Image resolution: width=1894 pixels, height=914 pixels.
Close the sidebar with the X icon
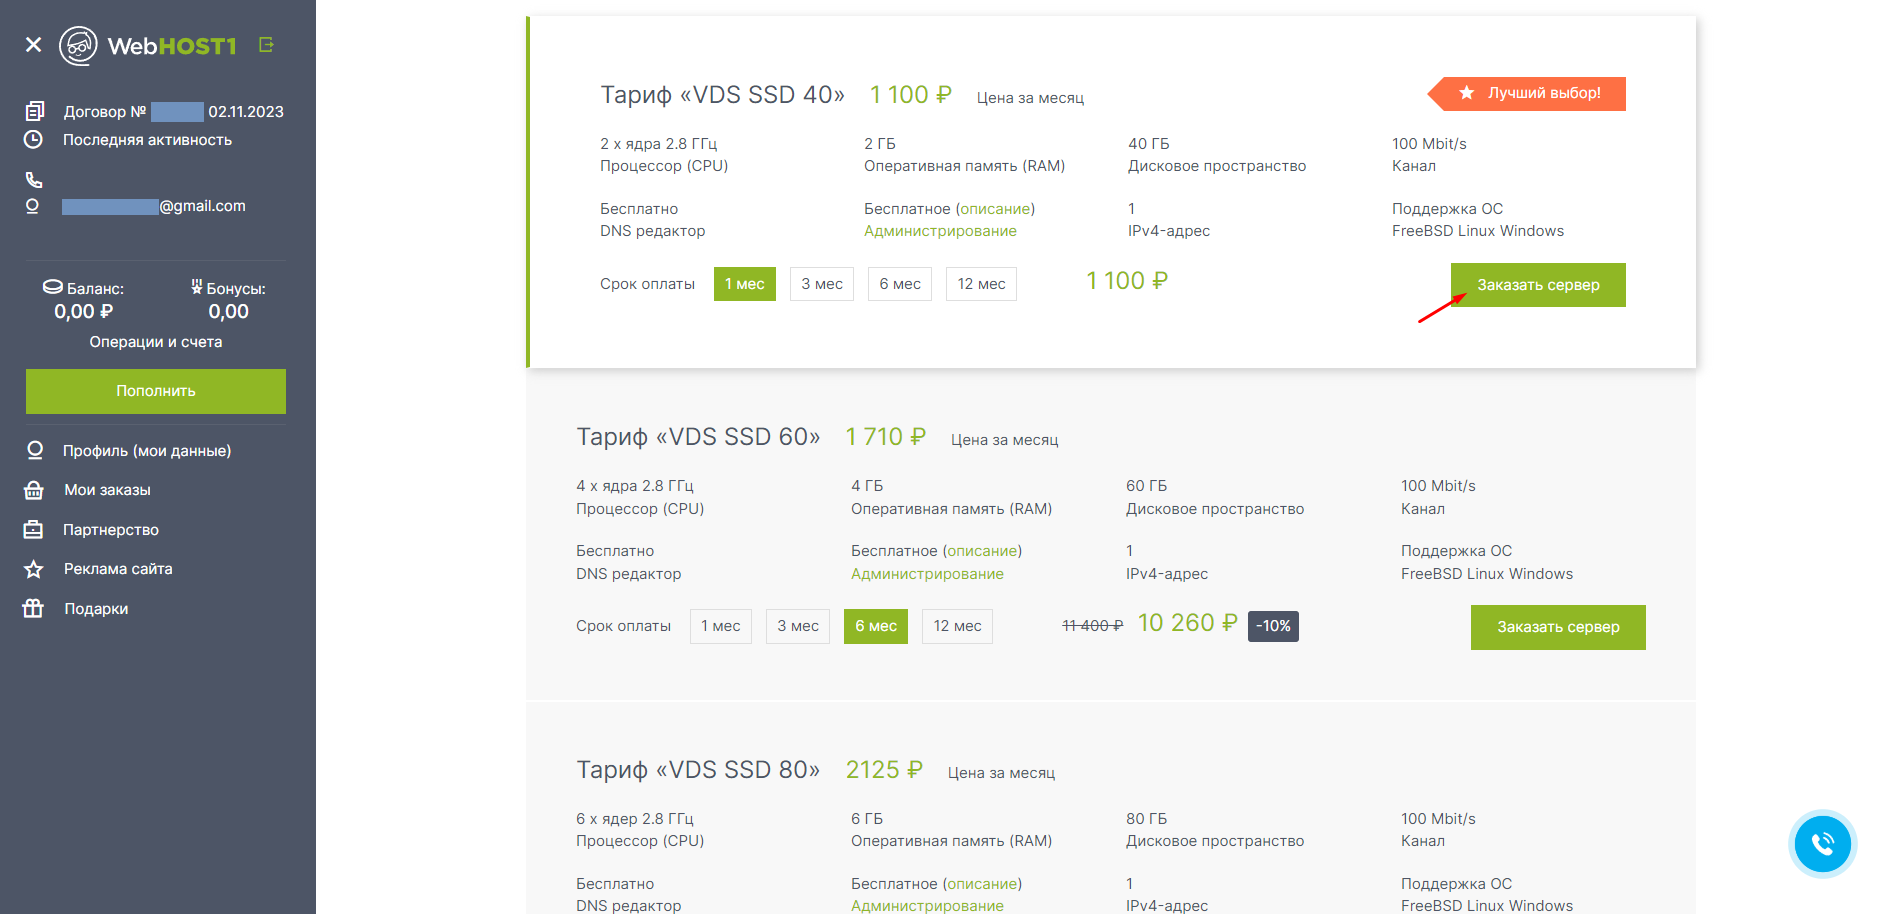pyautogui.click(x=33, y=45)
